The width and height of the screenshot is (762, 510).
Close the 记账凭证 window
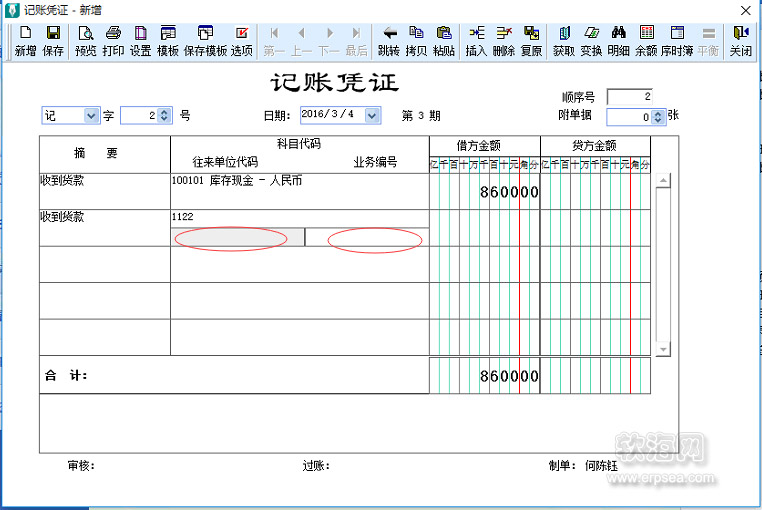coord(745,10)
